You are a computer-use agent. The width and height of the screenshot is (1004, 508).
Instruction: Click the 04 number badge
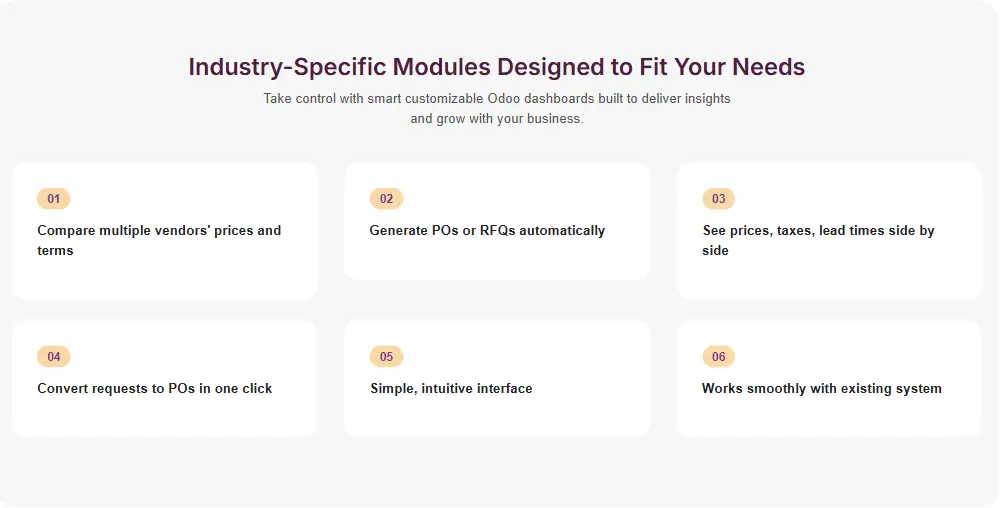[54, 357]
